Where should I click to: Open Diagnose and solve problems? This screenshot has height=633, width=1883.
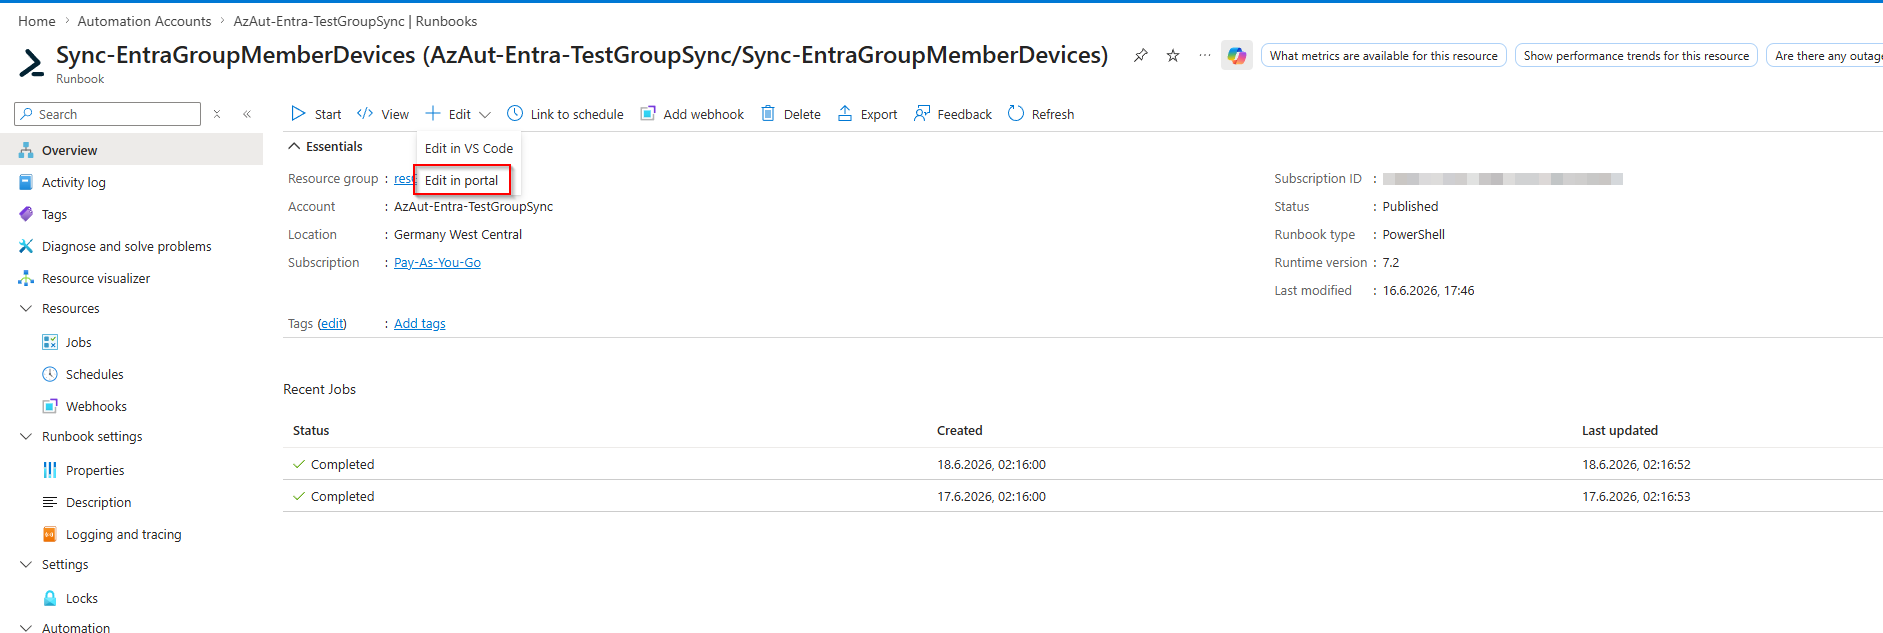tap(127, 246)
